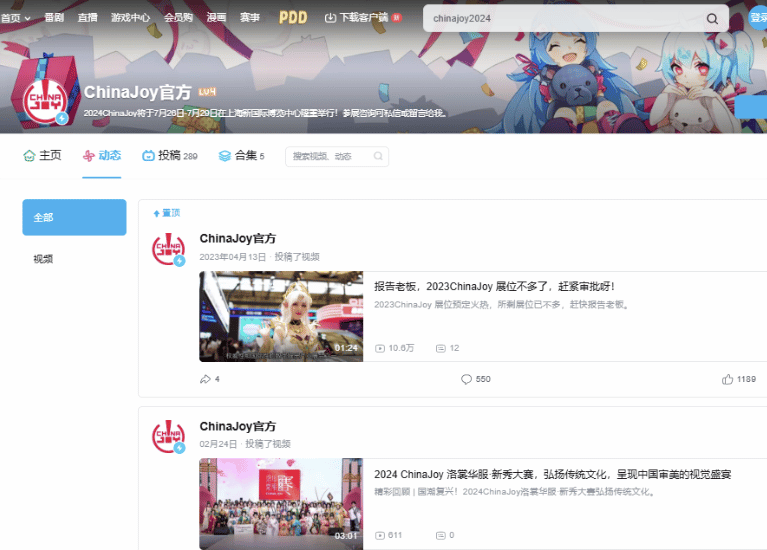Viewport: 767px width, 550px height.
Task: Open the title 2024 ChinaJoy 洛裳华服·新秀大赛
Action: coord(553,474)
